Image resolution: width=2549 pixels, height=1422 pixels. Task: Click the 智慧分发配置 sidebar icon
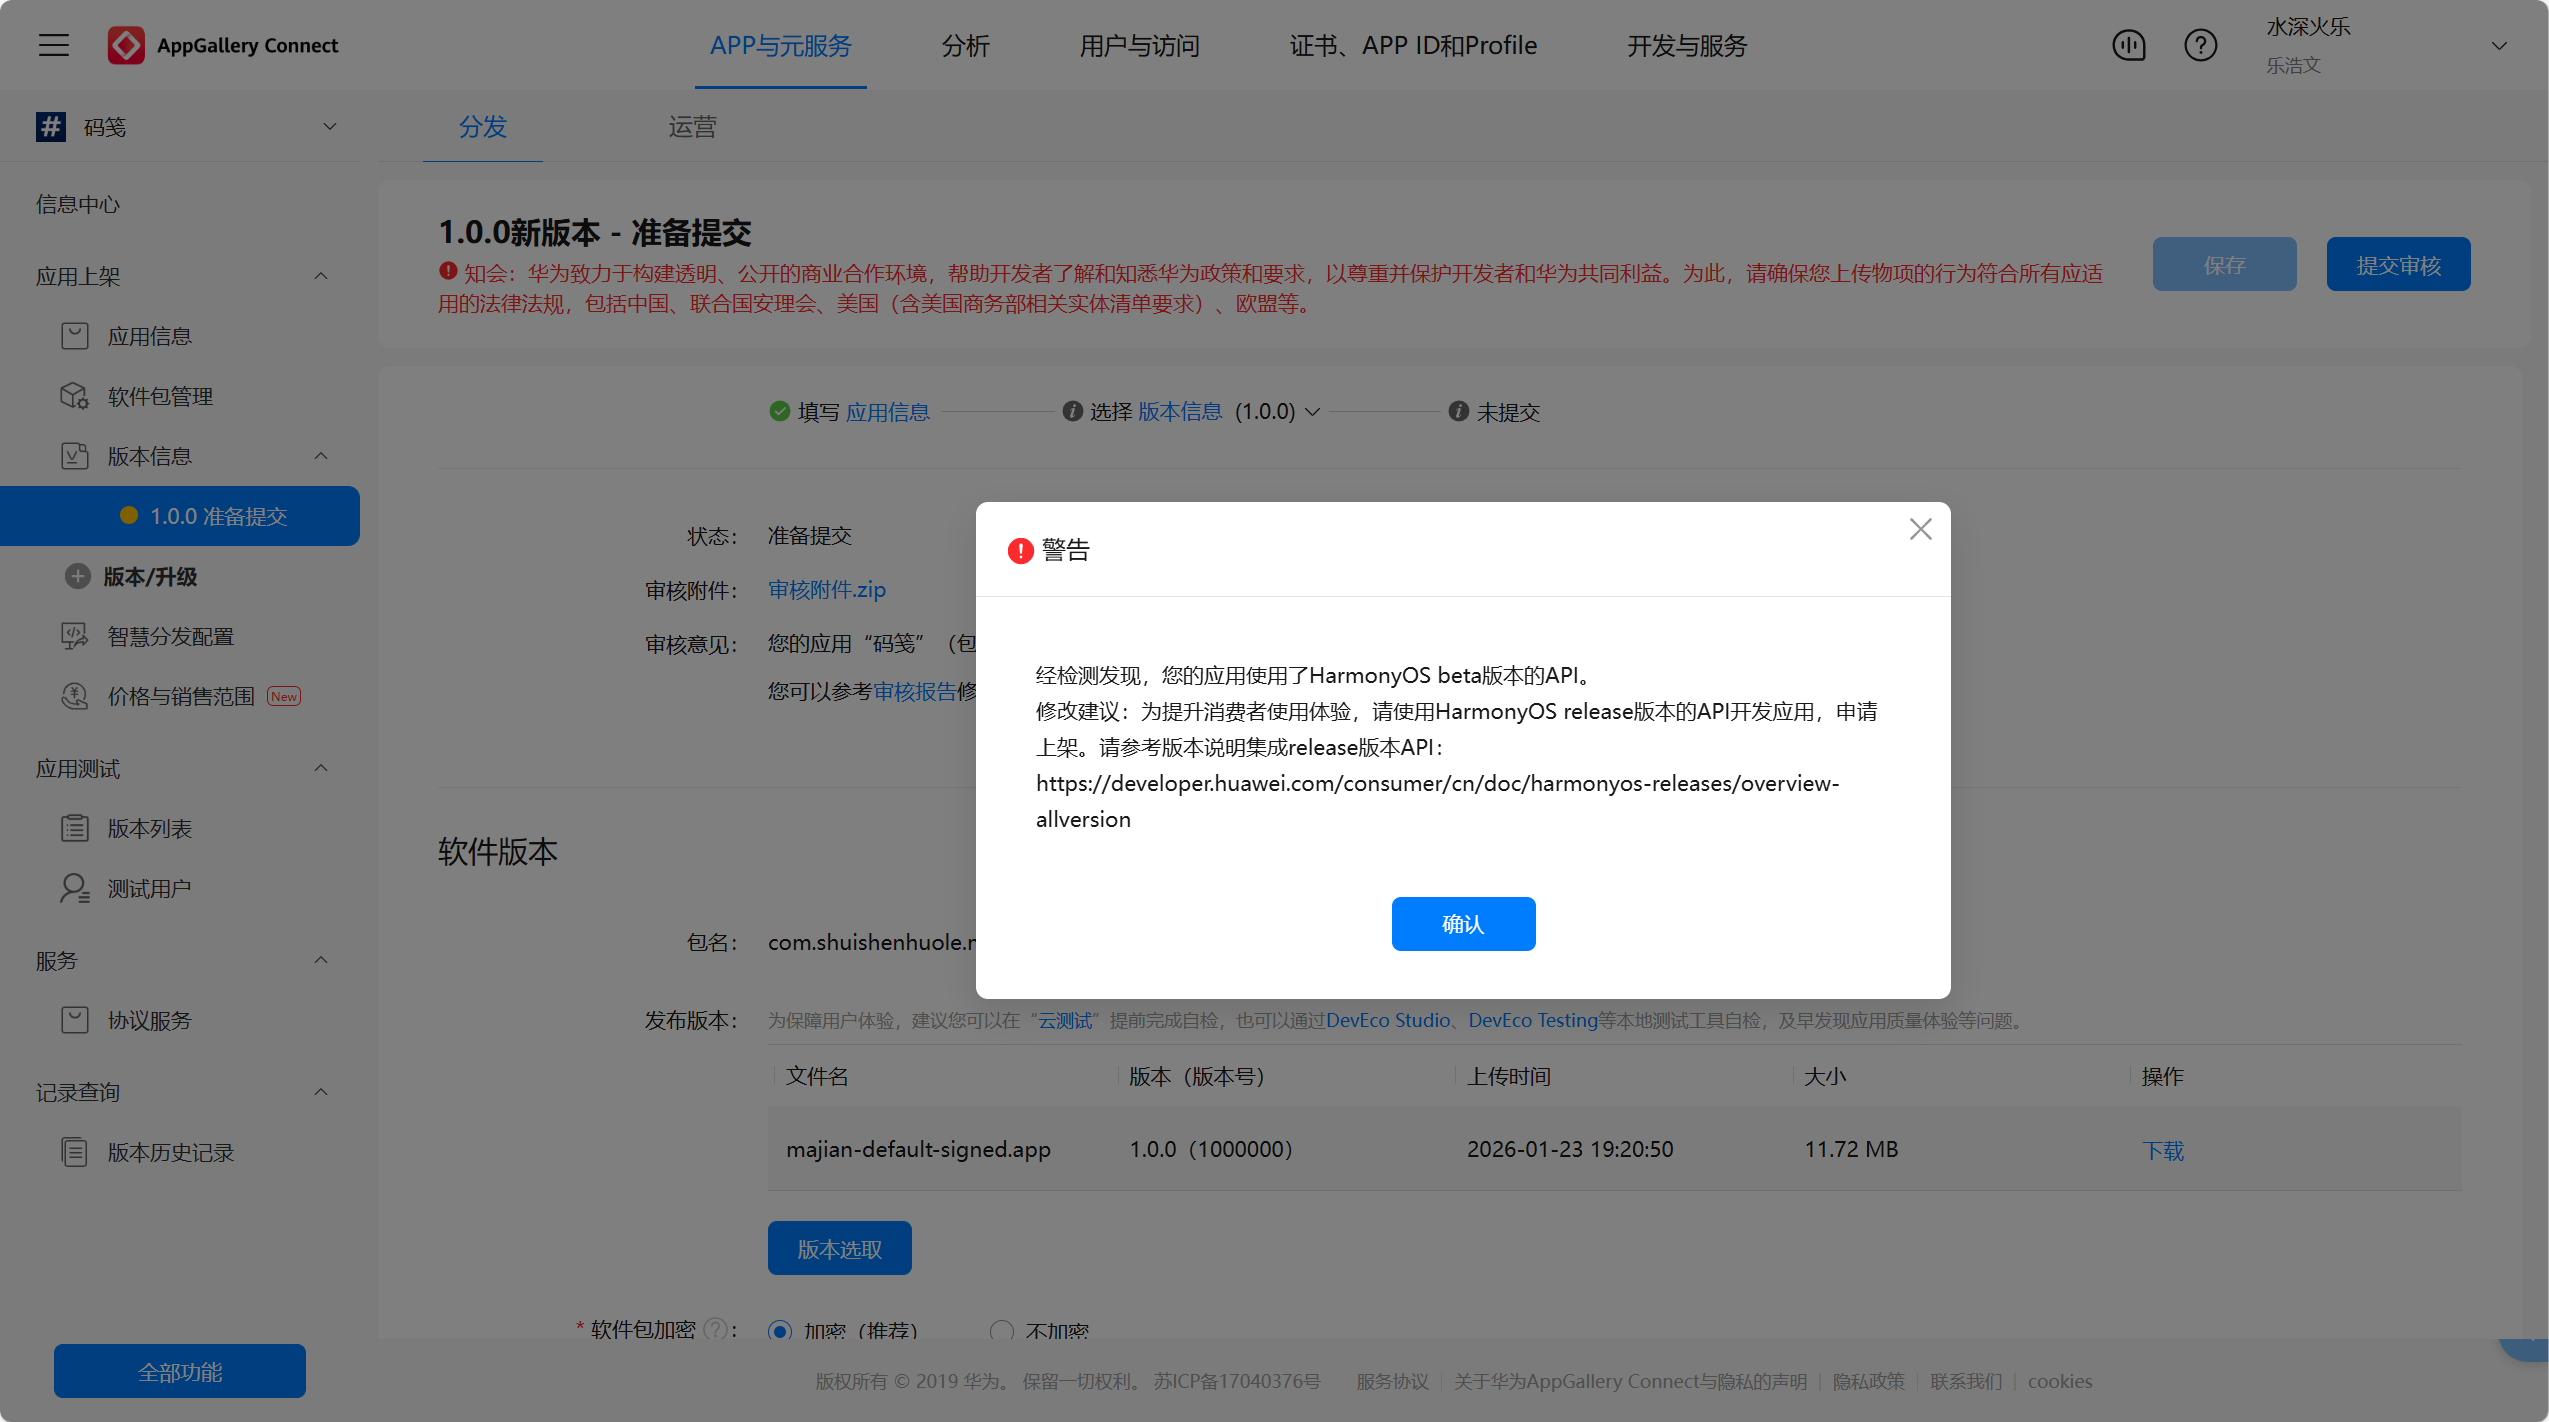click(x=75, y=636)
